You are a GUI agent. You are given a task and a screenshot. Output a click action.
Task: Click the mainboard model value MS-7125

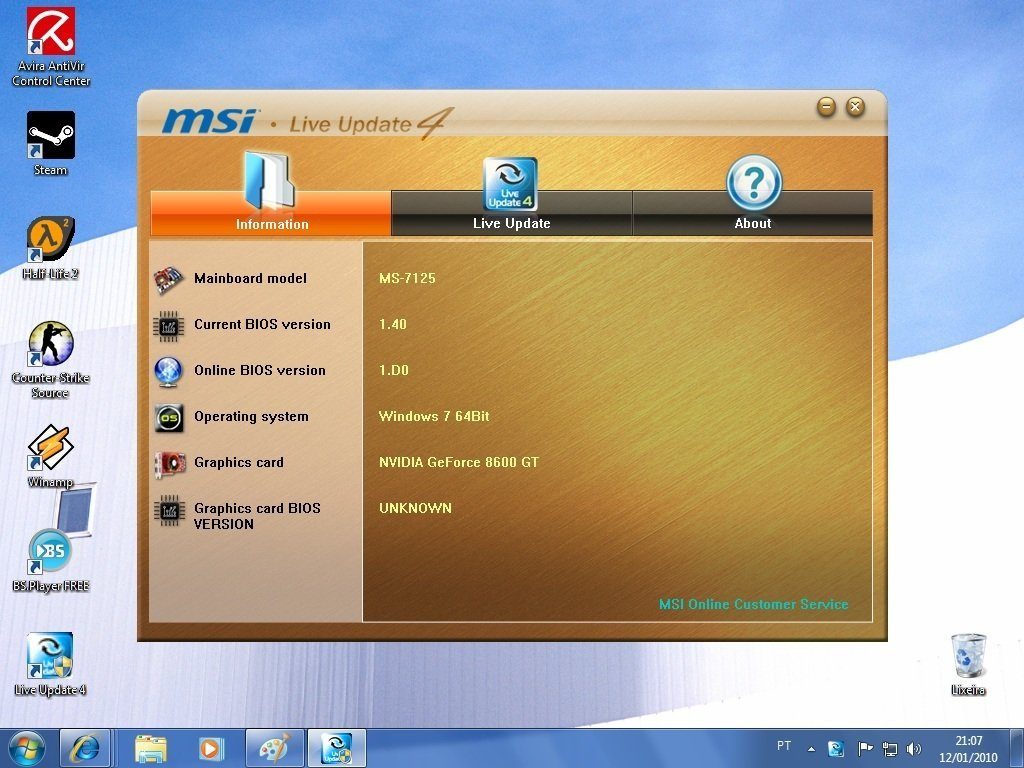pyautogui.click(x=407, y=278)
